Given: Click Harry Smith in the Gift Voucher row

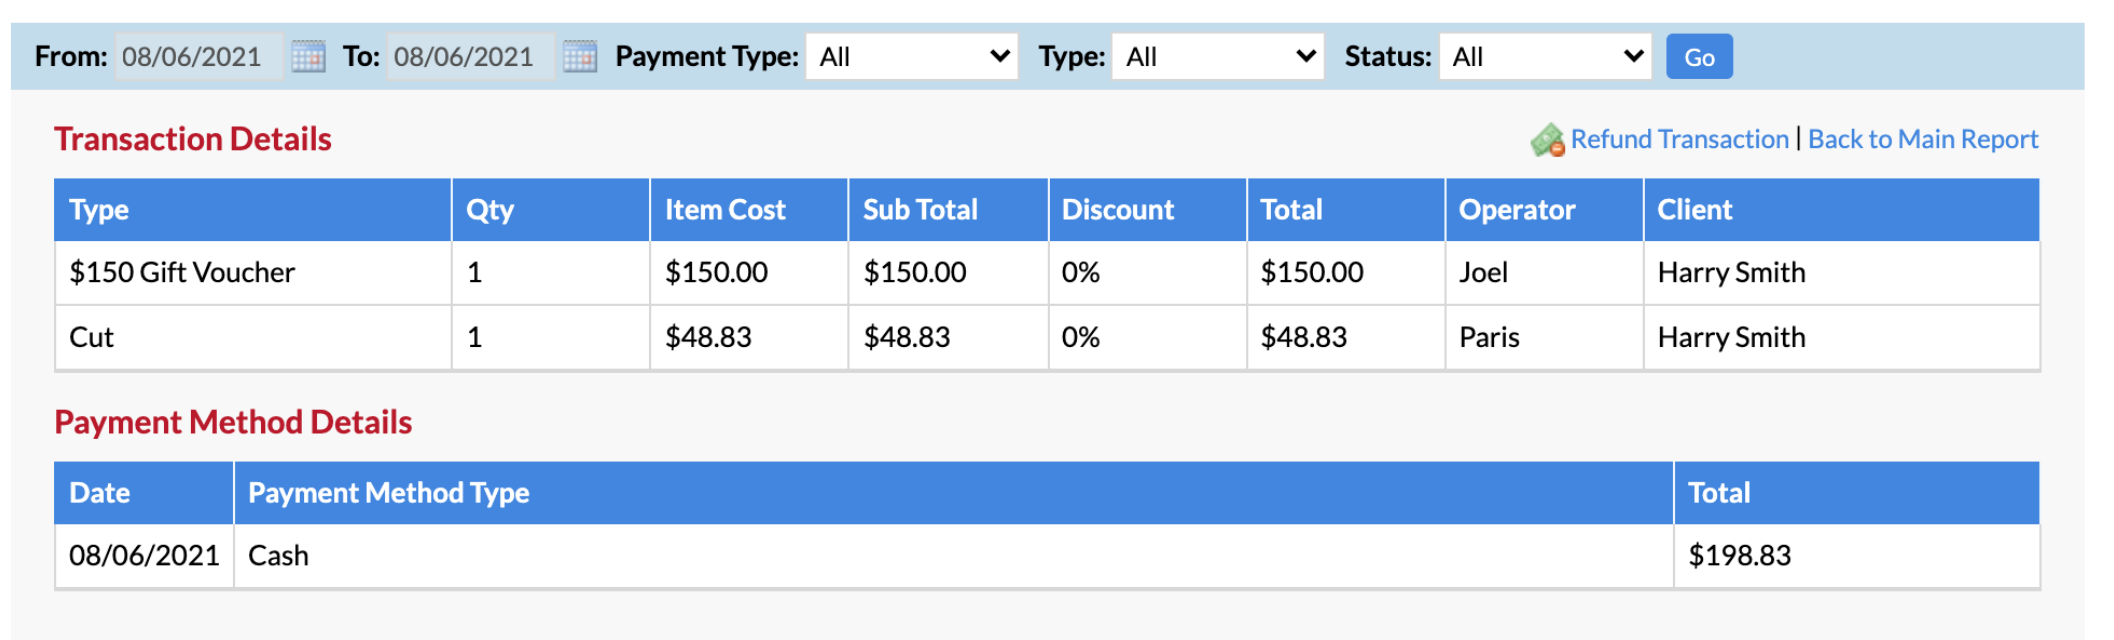Looking at the screenshot, I should 1842,273.
